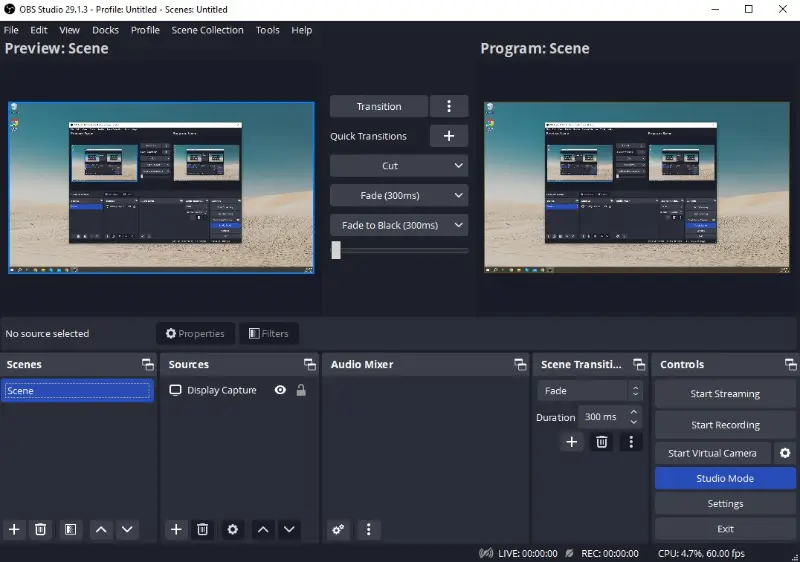This screenshot has width=800, height=562.
Task: Add a new source with plus icon
Action: point(176,529)
